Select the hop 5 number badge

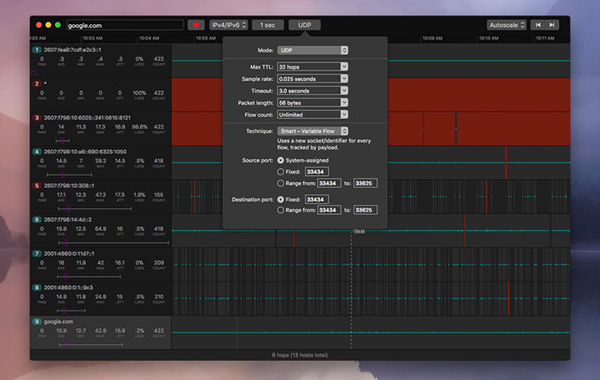tap(37, 186)
